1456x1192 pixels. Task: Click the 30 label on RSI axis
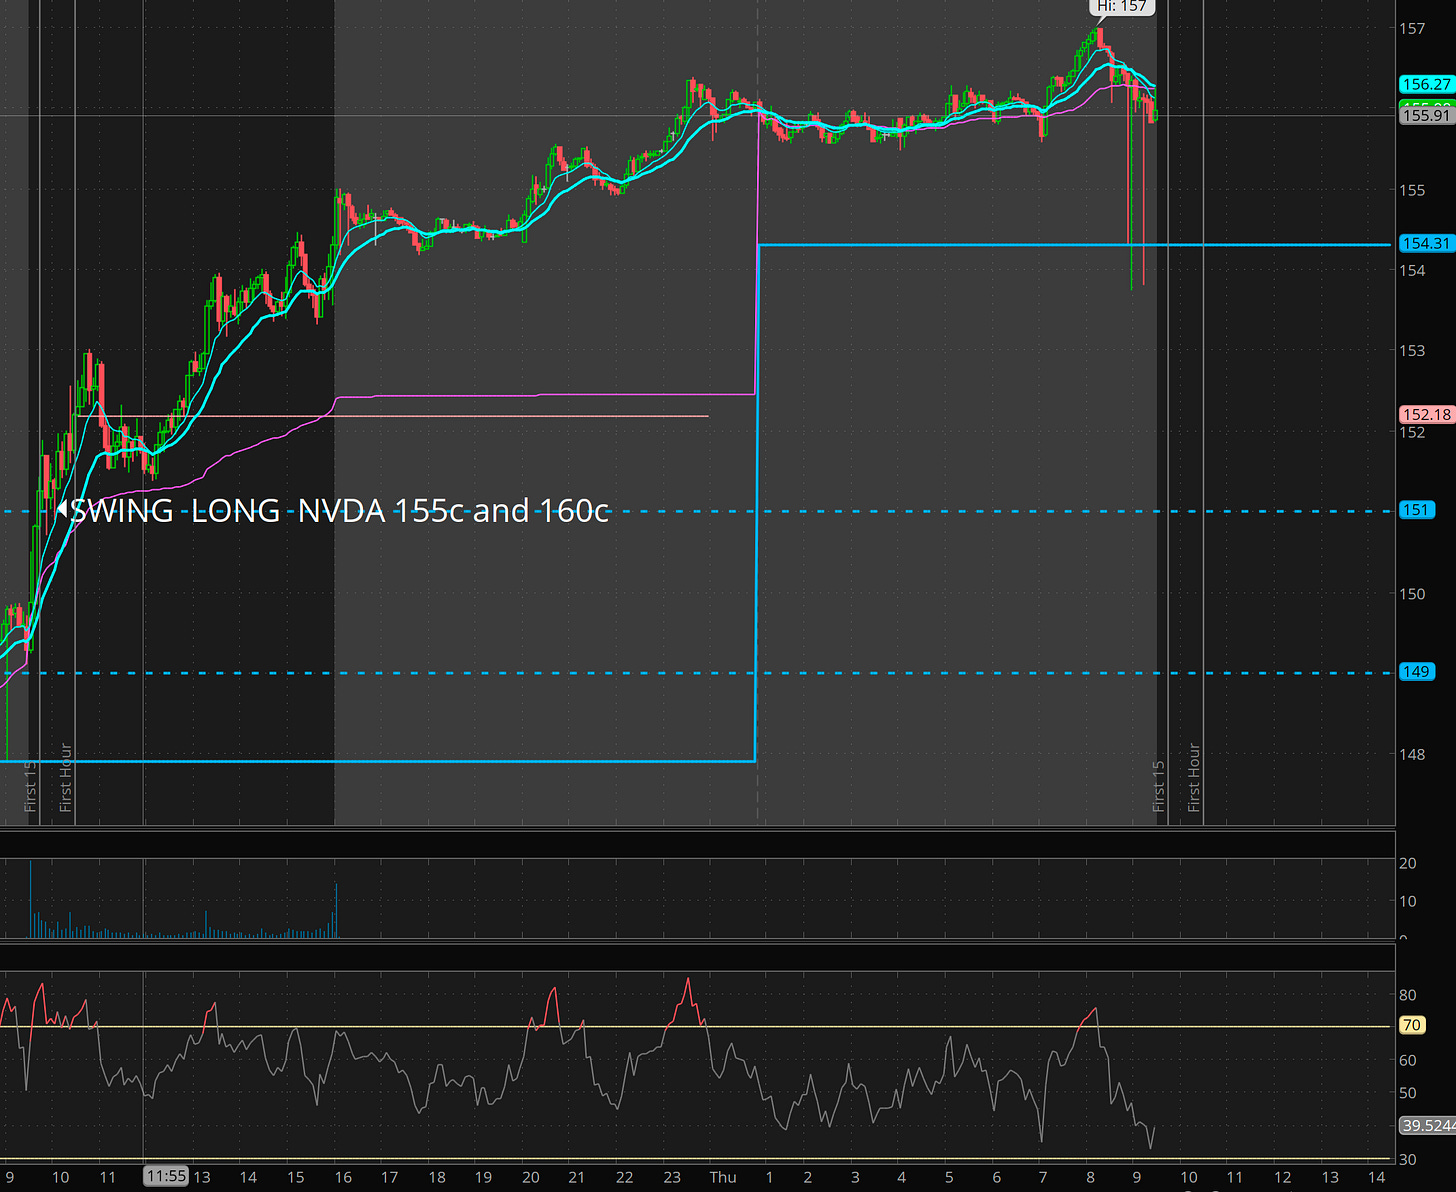coord(1408,1160)
